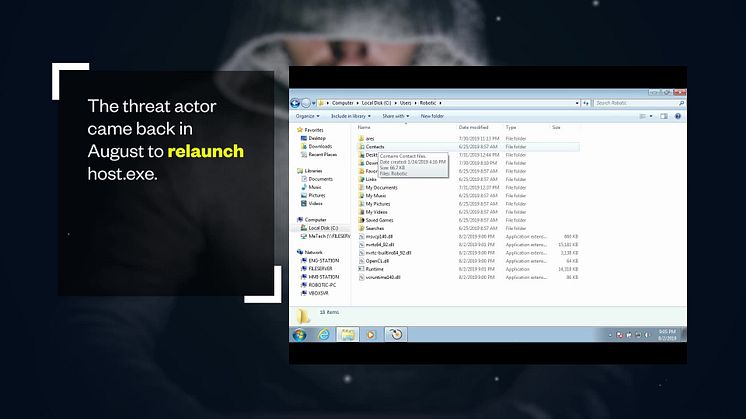Click the Search Robotic input field
The height and width of the screenshot is (419, 746).
[636, 103]
